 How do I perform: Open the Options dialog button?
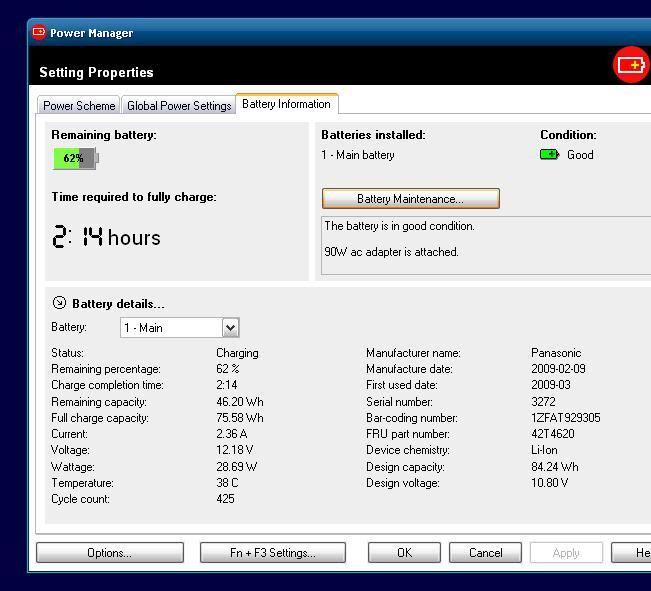point(109,553)
